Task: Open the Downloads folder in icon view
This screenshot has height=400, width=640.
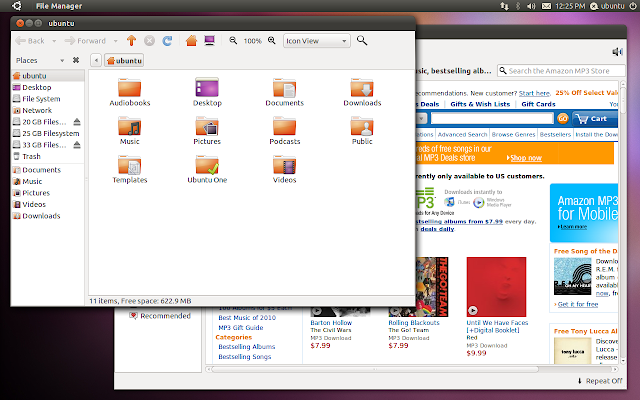Action: (x=362, y=87)
